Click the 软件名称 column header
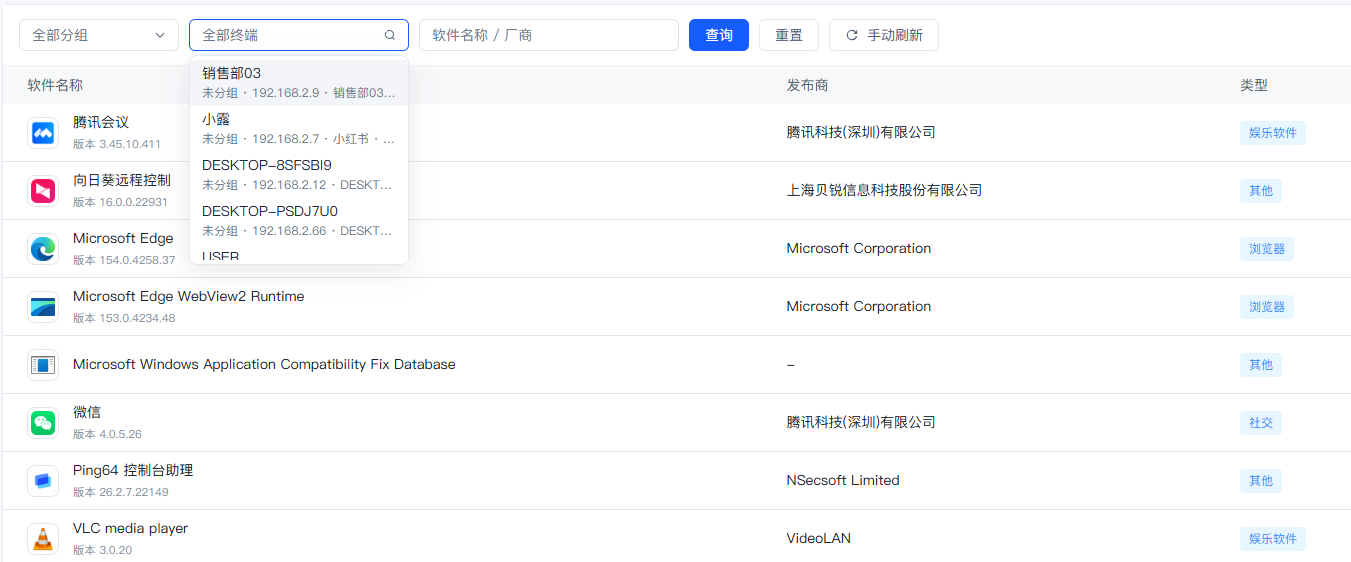This screenshot has height=562, width=1351. click(x=55, y=85)
